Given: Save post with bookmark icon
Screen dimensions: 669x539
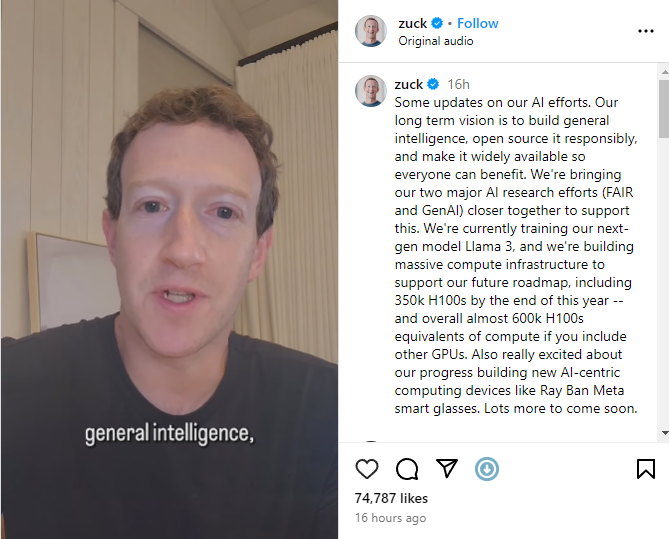Looking at the screenshot, I should point(646,469).
